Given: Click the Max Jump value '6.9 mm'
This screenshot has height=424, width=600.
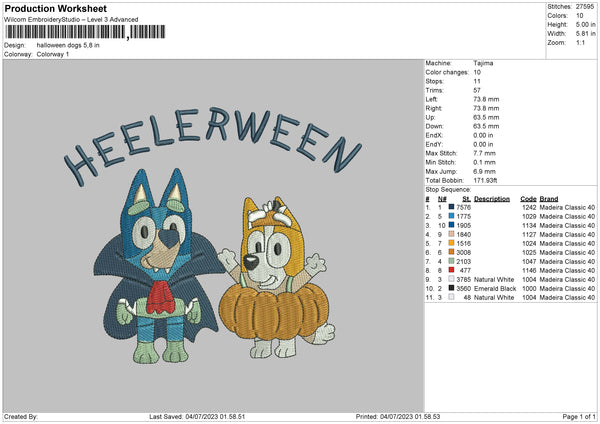Looking at the screenshot, I should (484, 171).
